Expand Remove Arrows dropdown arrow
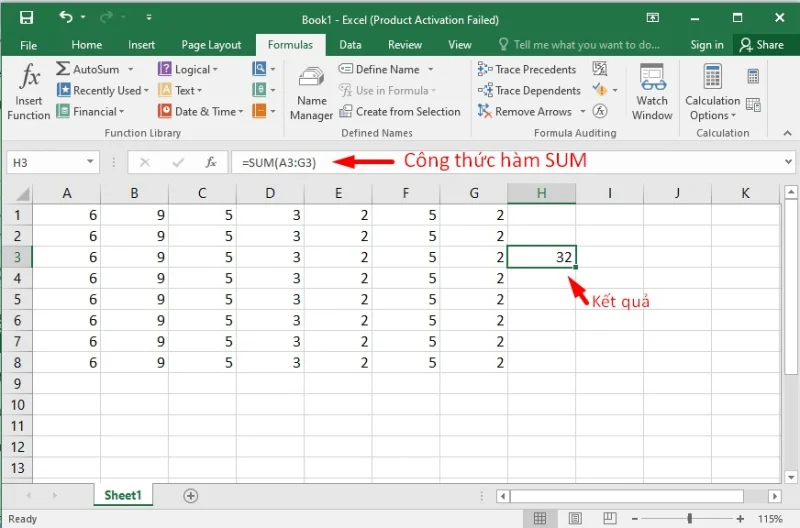The image size is (800, 528). click(x=582, y=111)
